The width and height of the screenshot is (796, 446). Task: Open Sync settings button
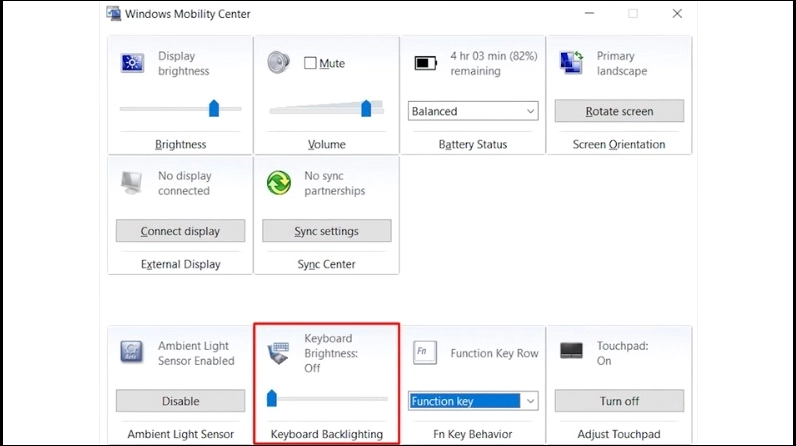pos(326,231)
